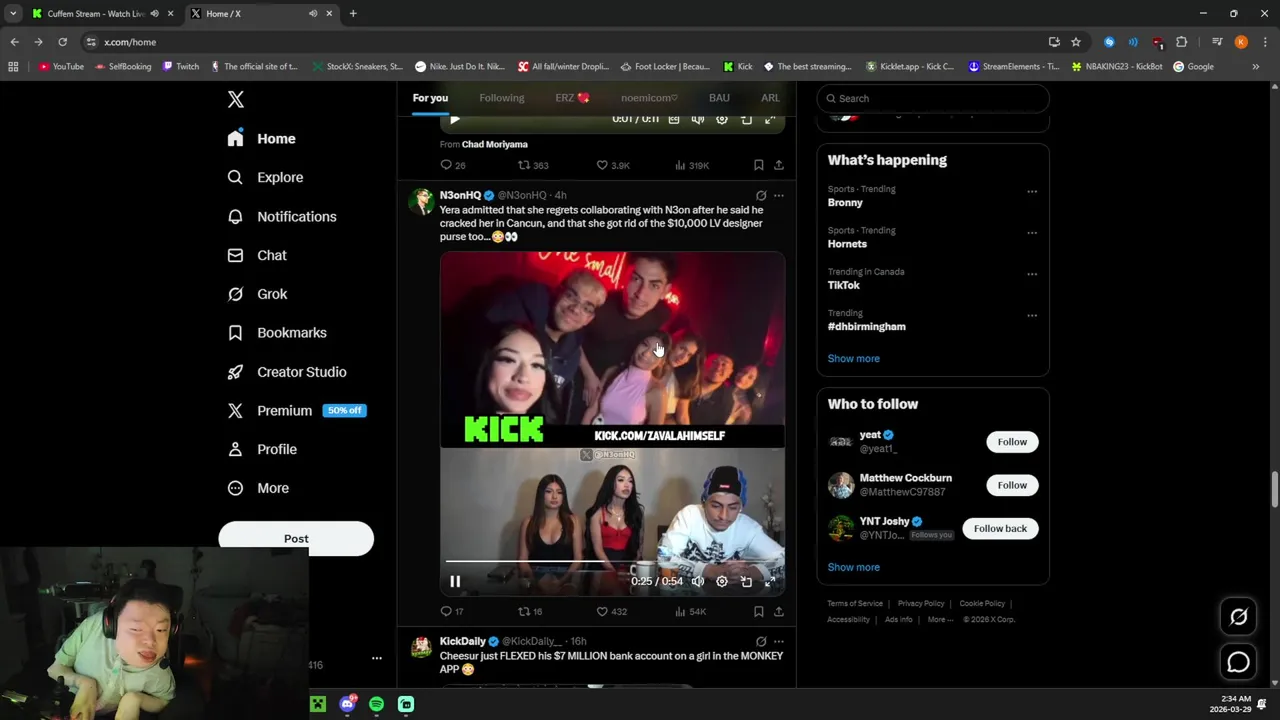Bookmark the N3onHQ post
This screenshot has height=720, width=1280.
click(759, 611)
